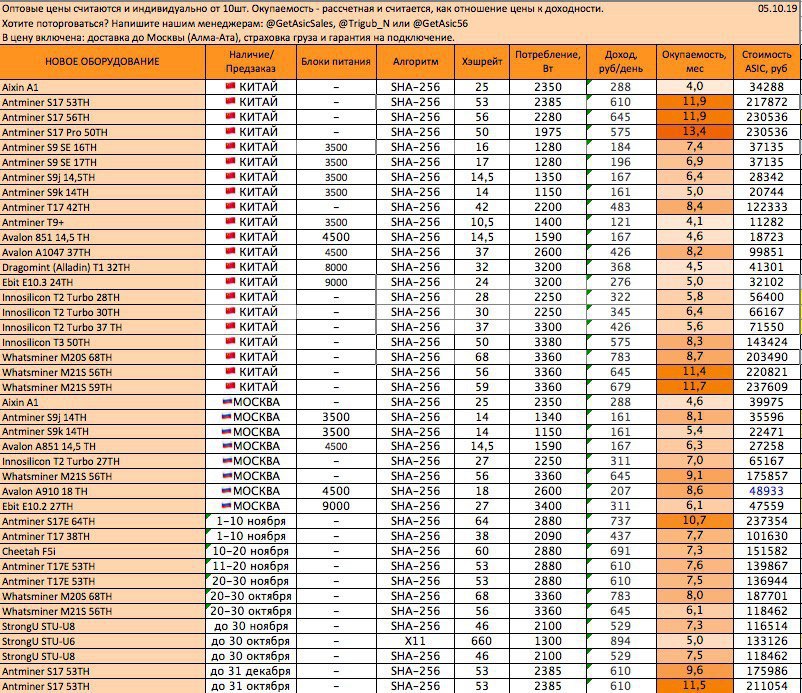Click the date cell 05.10.19

[x=777, y=9]
